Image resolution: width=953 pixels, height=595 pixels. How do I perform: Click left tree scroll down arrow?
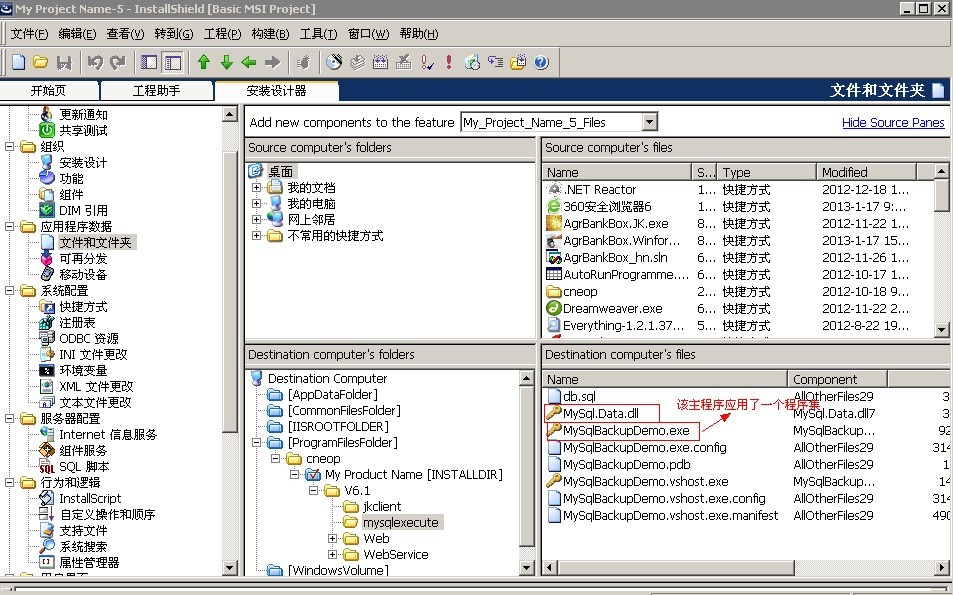230,568
